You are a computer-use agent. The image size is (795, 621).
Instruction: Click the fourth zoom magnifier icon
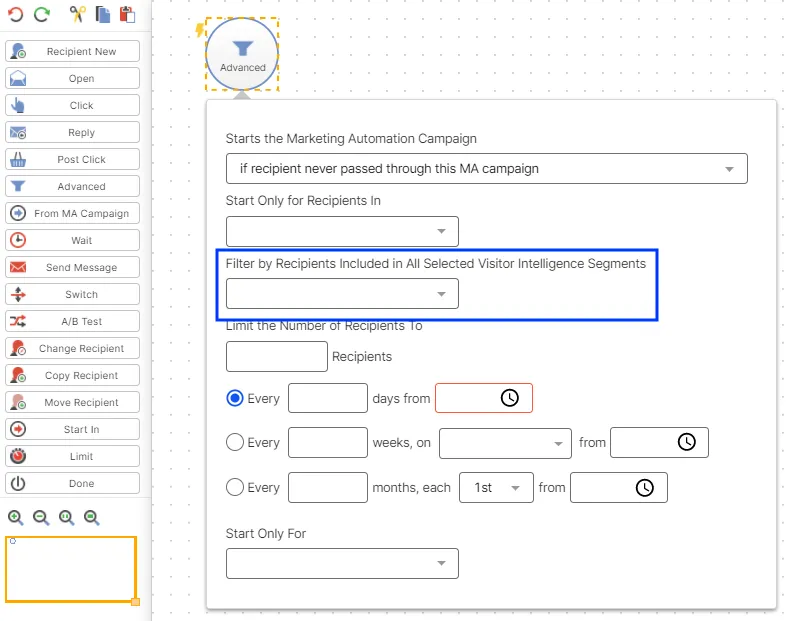coord(92,517)
